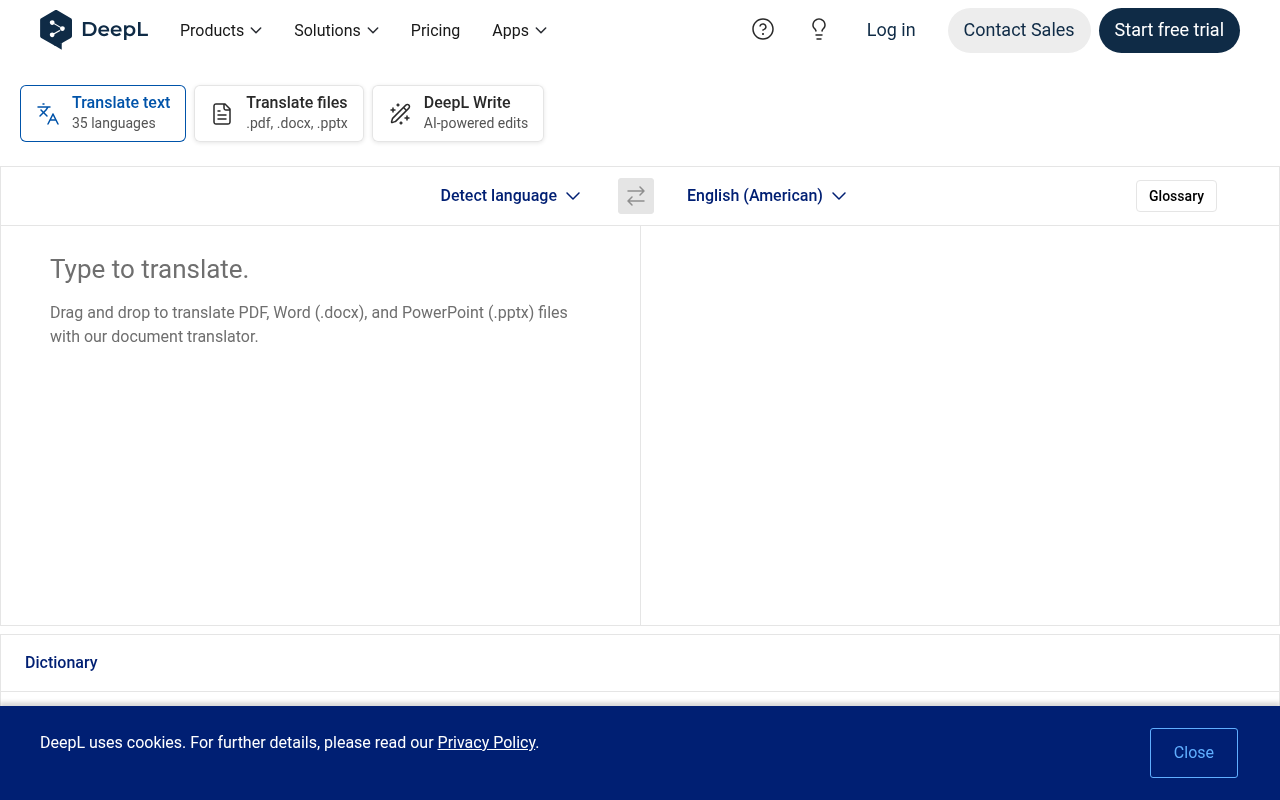This screenshot has width=1280, height=800.
Task: Click the Glossary button
Action: pos(1176,196)
